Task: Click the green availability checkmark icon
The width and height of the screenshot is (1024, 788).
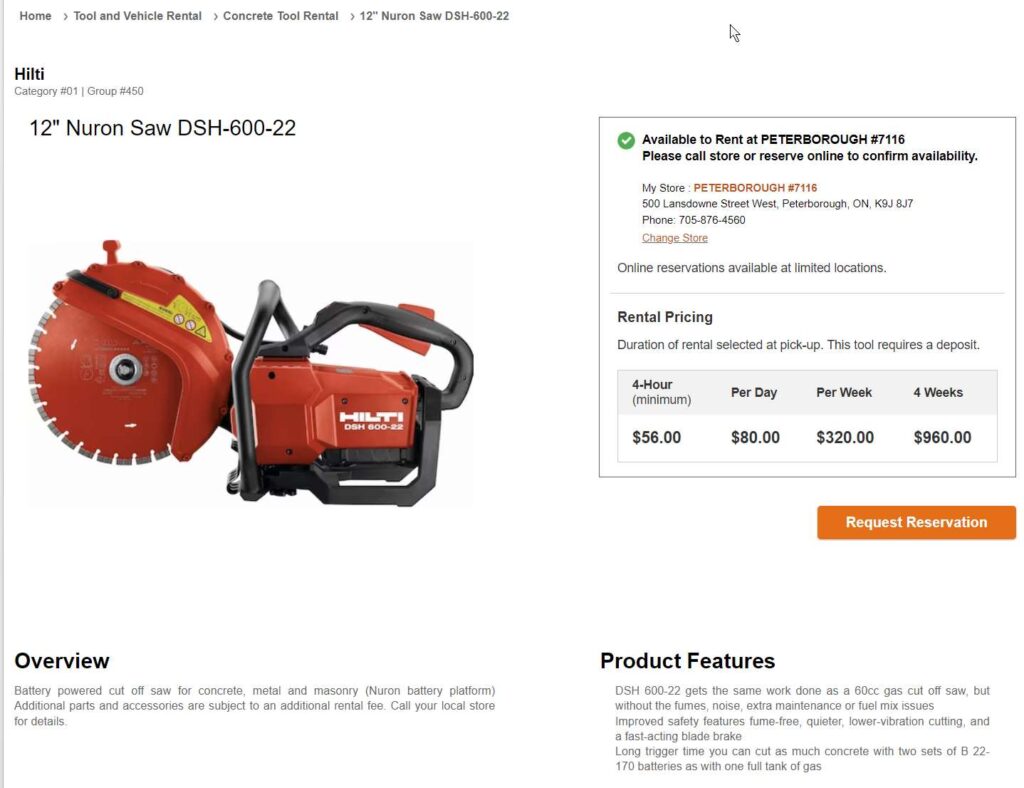Action: coord(626,140)
